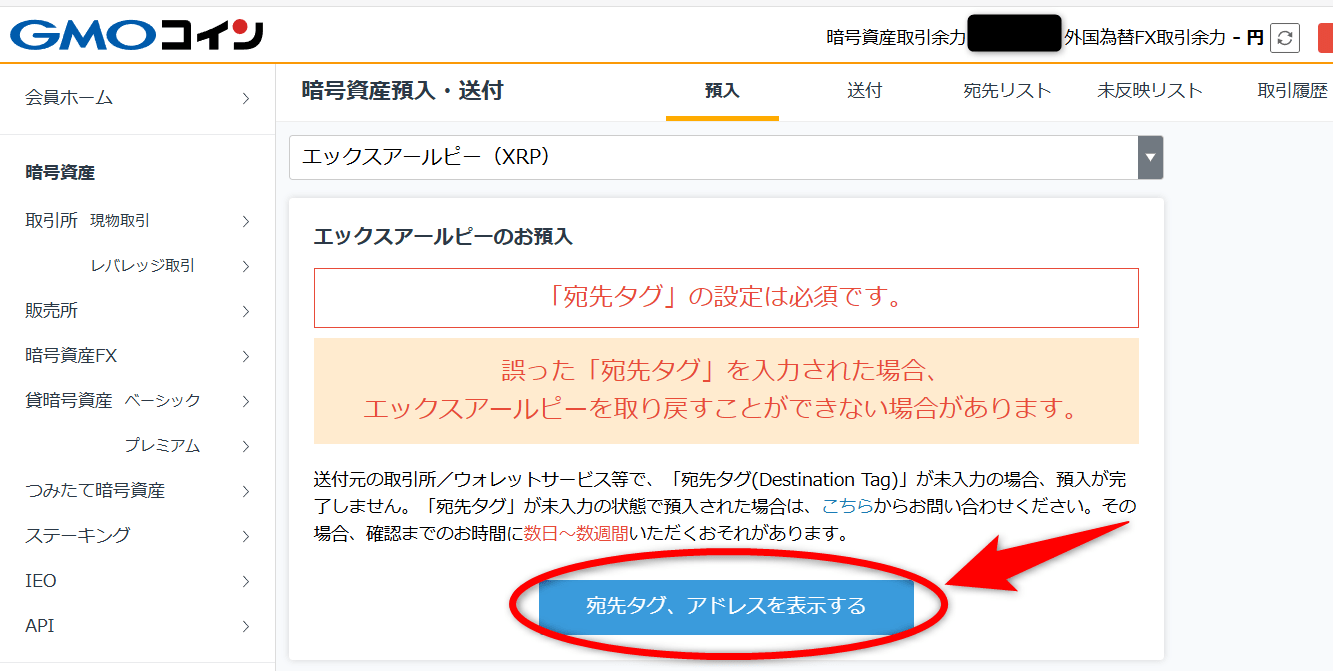The height and width of the screenshot is (671, 1333).
Task: Open the エックスアールピー（XRP） currency dropdown
Action: pyautogui.click(x=726, y=158)
